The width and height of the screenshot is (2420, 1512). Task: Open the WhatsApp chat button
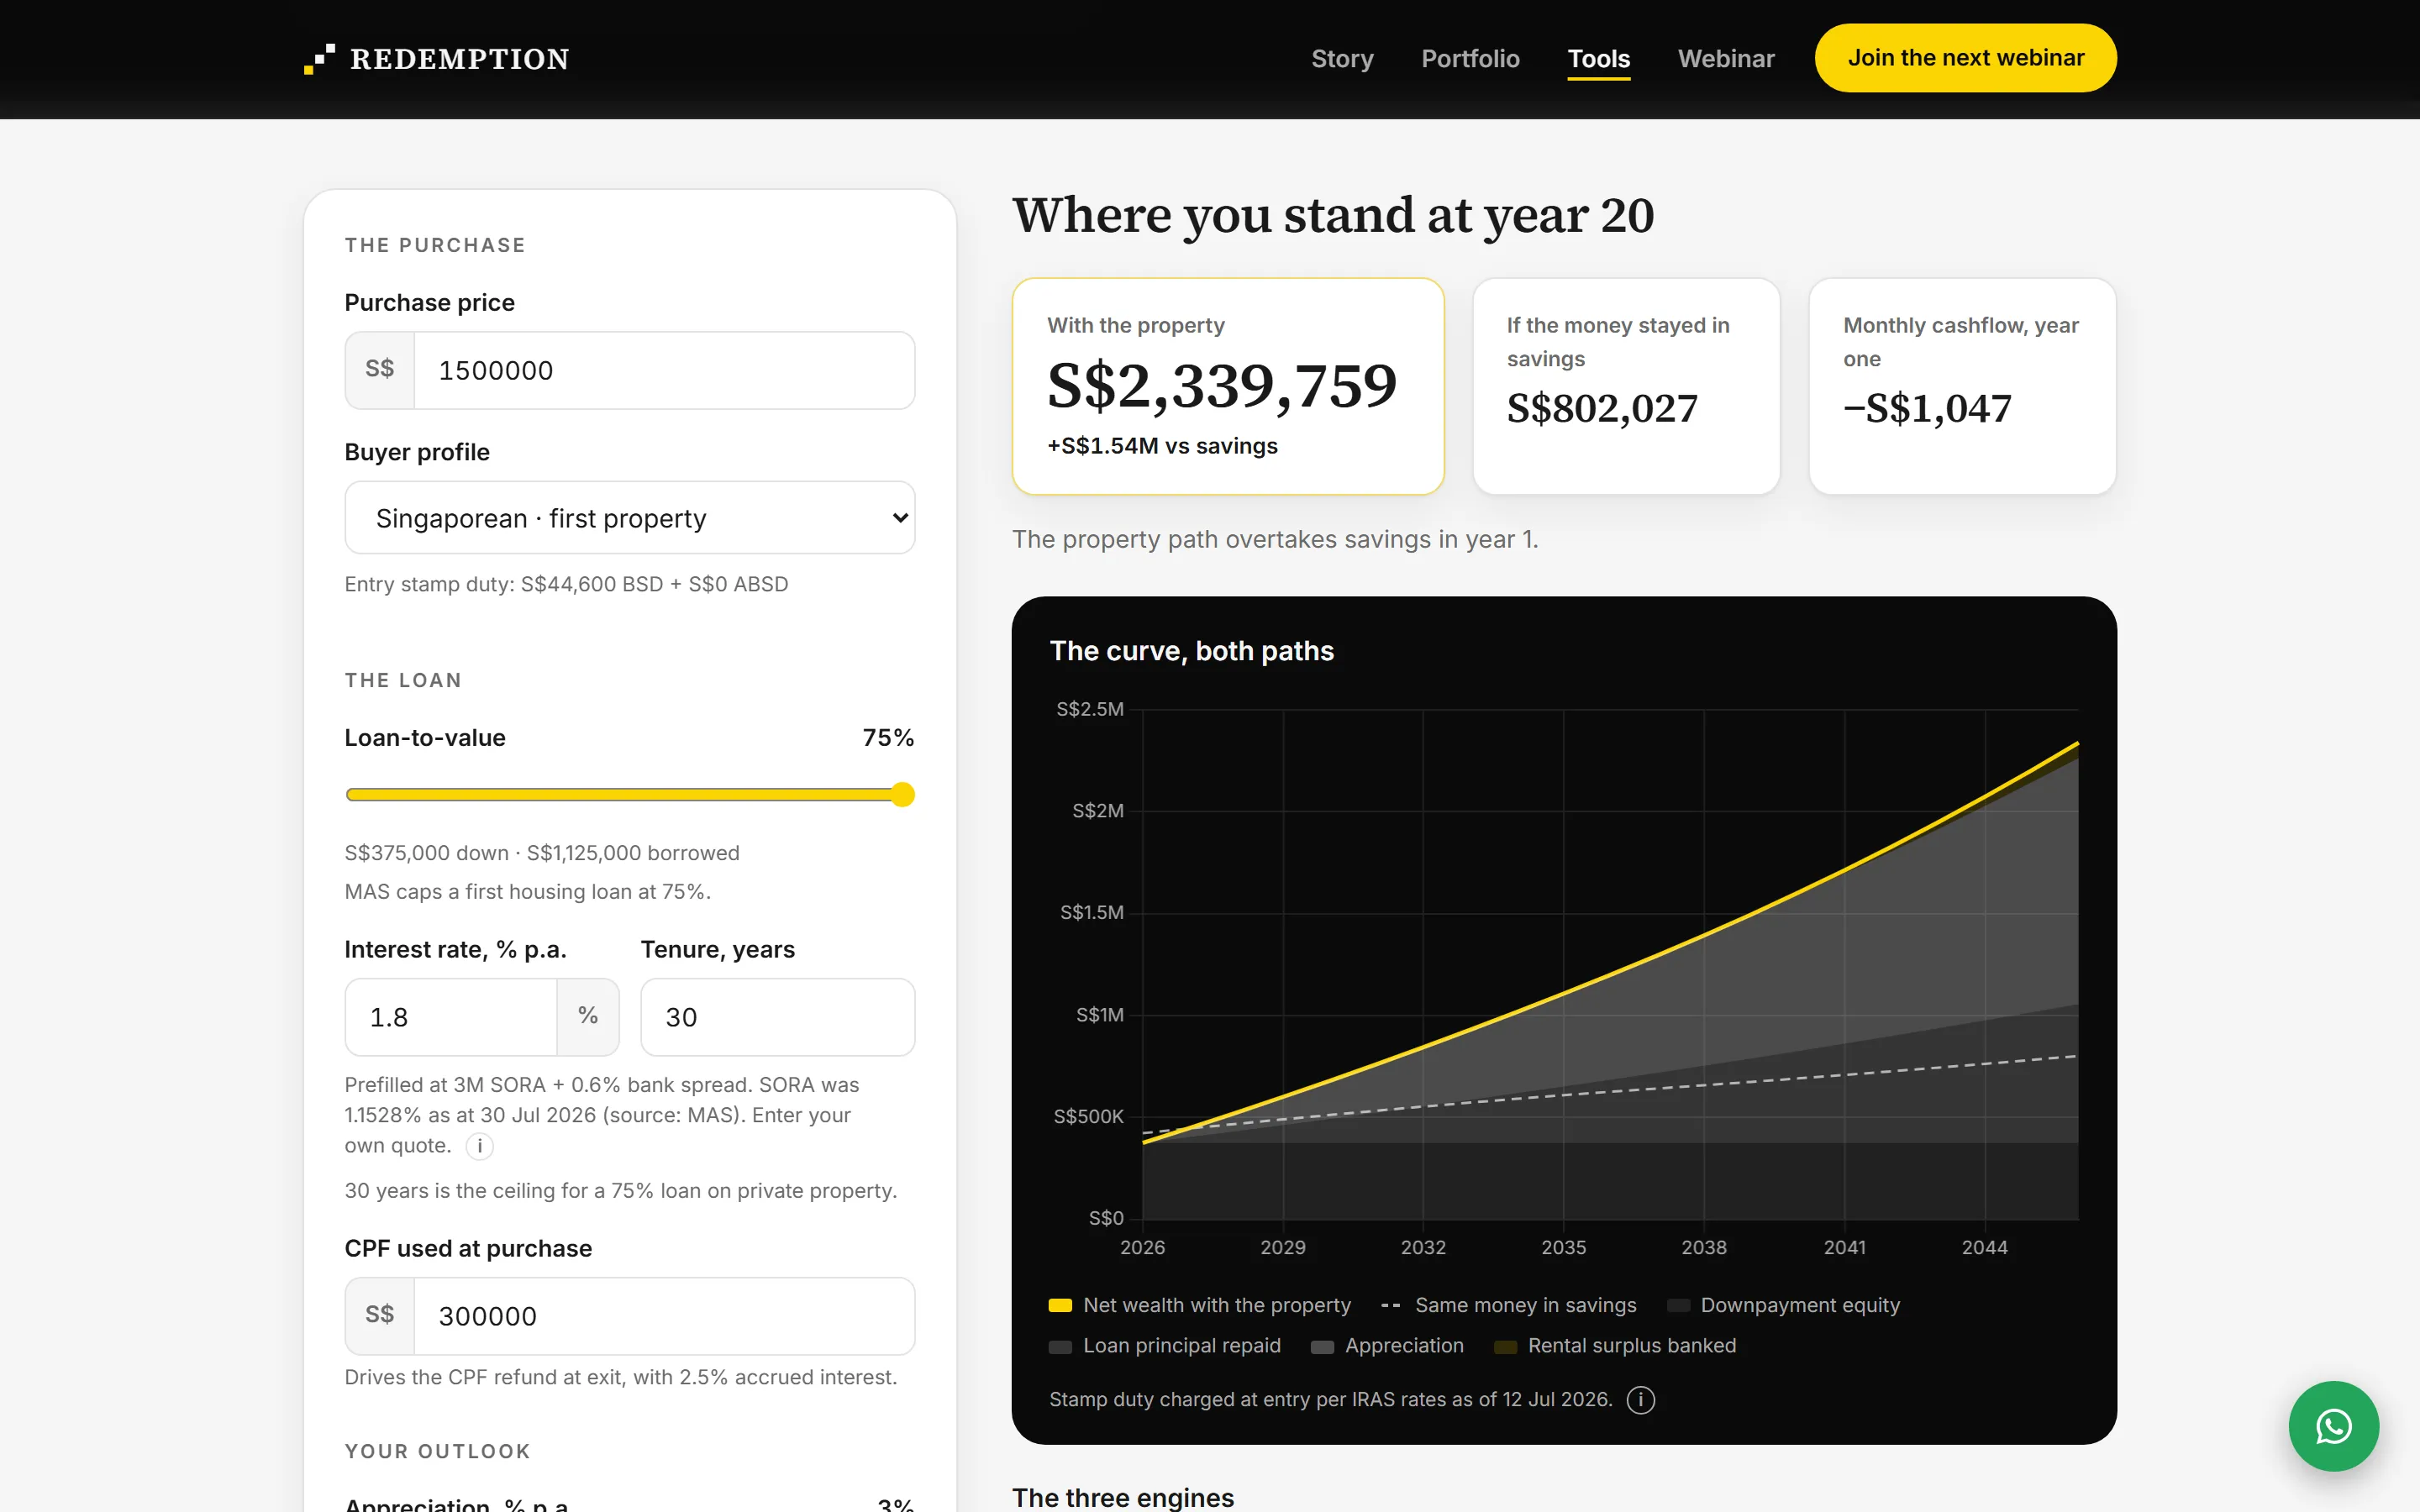pyautogui.click(x=2333, y=1425)
